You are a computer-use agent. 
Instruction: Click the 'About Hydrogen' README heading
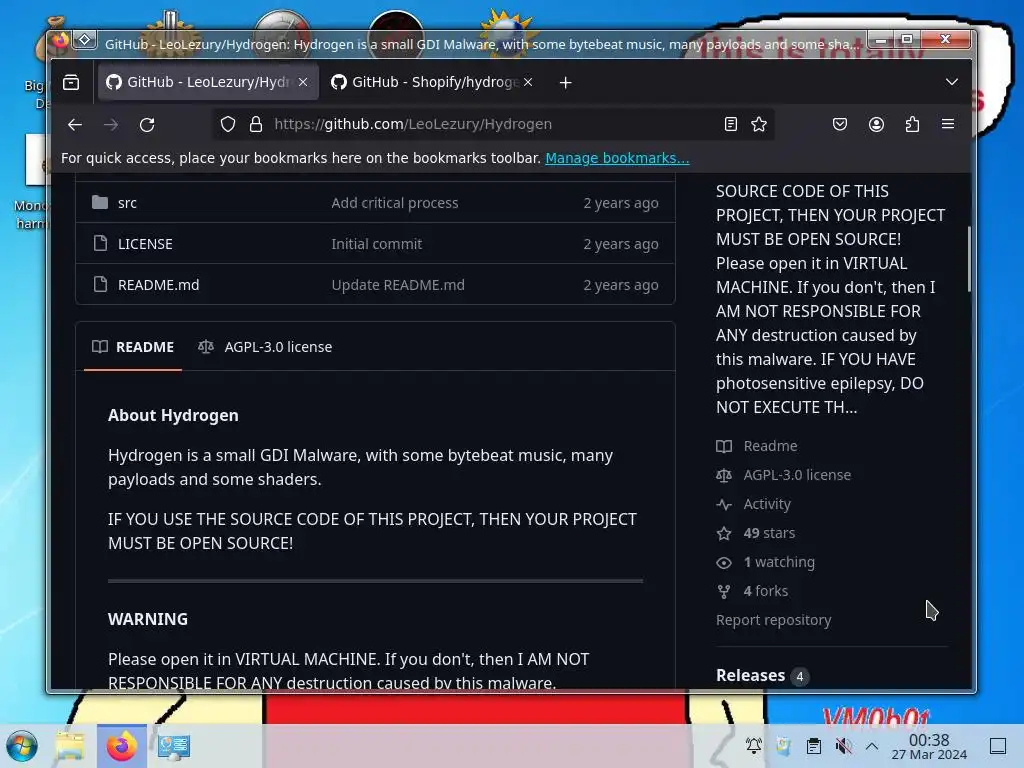click(x=173, y=415)
